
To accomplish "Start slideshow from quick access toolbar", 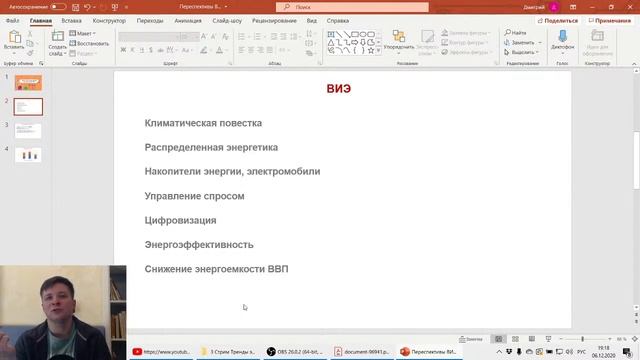I will (x=115, y=7).
